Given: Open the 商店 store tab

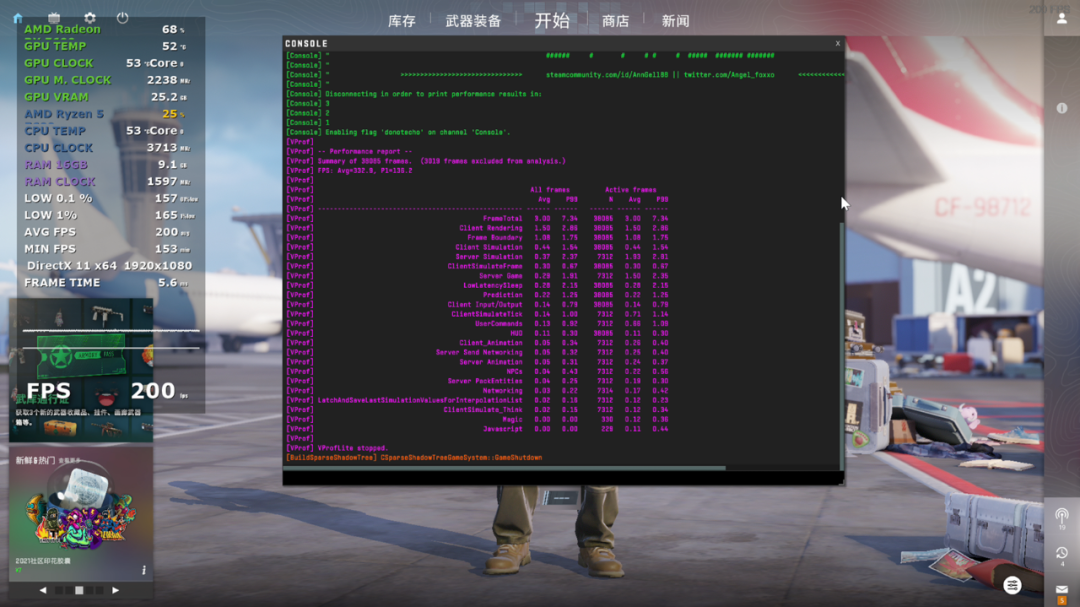Looking at the screenshot, I should (615, 21).
